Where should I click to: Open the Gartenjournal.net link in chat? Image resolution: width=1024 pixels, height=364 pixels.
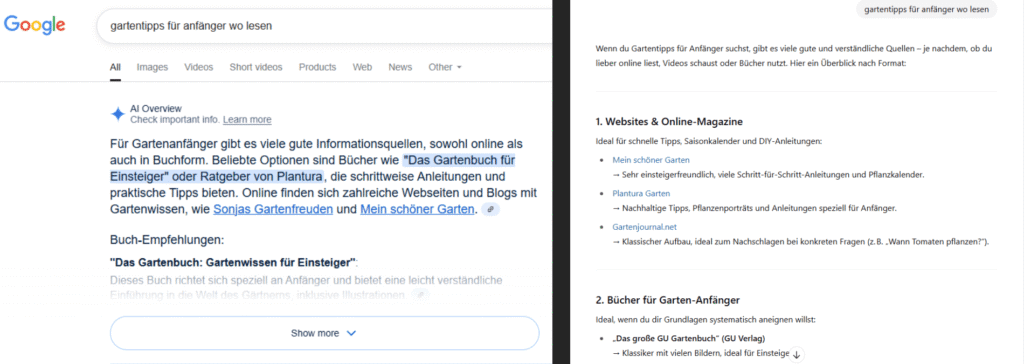(645, 227)
